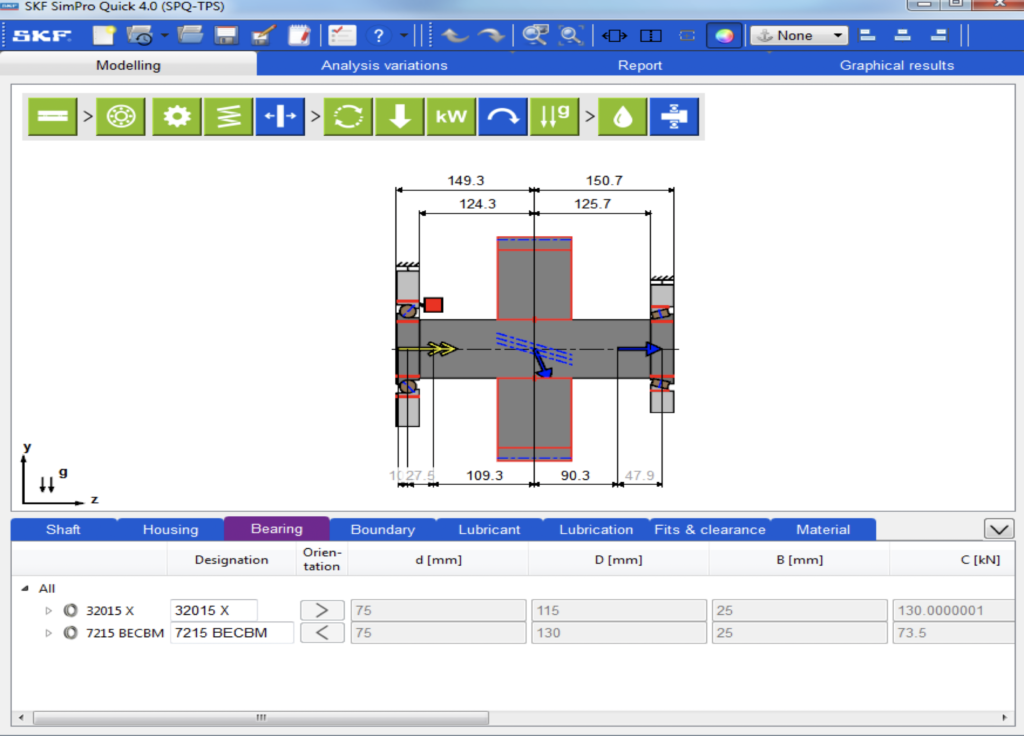Click the undo arrow button

point(456,36)
